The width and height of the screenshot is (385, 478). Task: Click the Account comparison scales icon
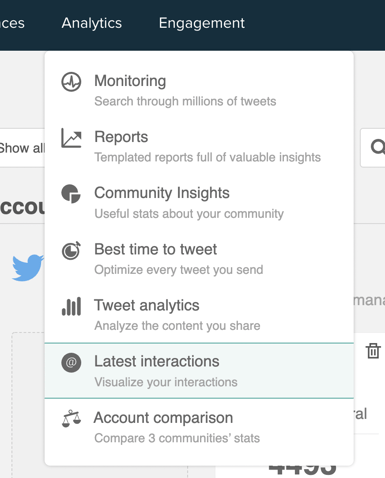[x=71, y=419]
